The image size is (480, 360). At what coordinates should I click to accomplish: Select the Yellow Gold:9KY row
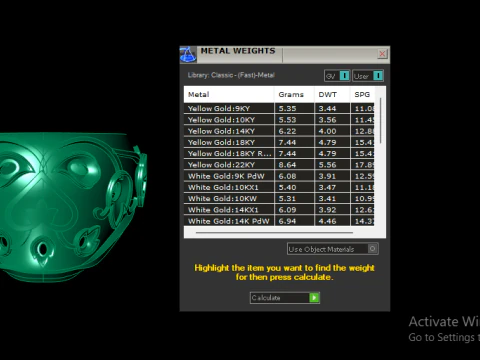click(x=279, y=108)
